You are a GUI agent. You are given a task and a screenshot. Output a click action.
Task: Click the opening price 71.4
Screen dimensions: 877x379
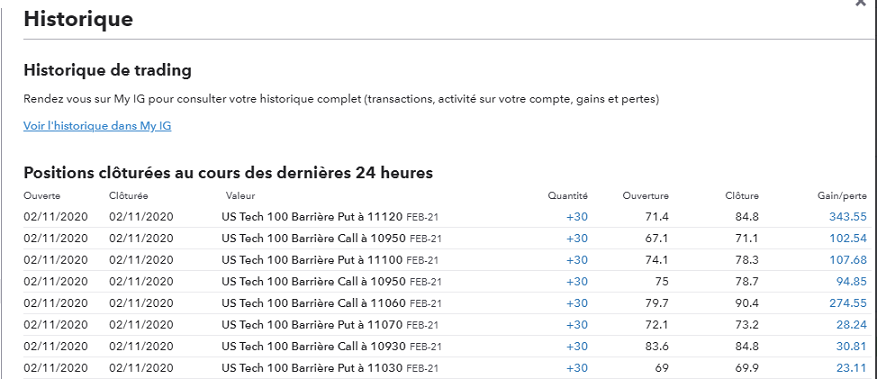(657, 217)
